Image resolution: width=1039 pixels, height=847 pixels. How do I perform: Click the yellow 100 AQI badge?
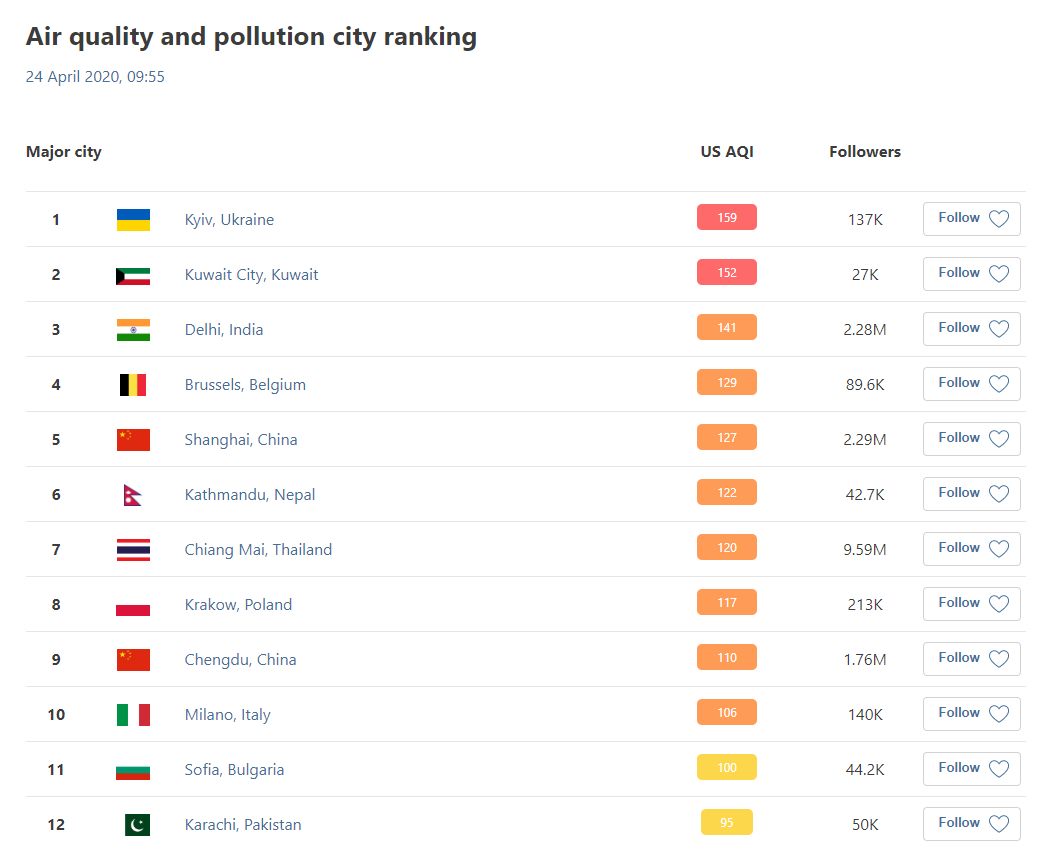[x=726, y=767]
